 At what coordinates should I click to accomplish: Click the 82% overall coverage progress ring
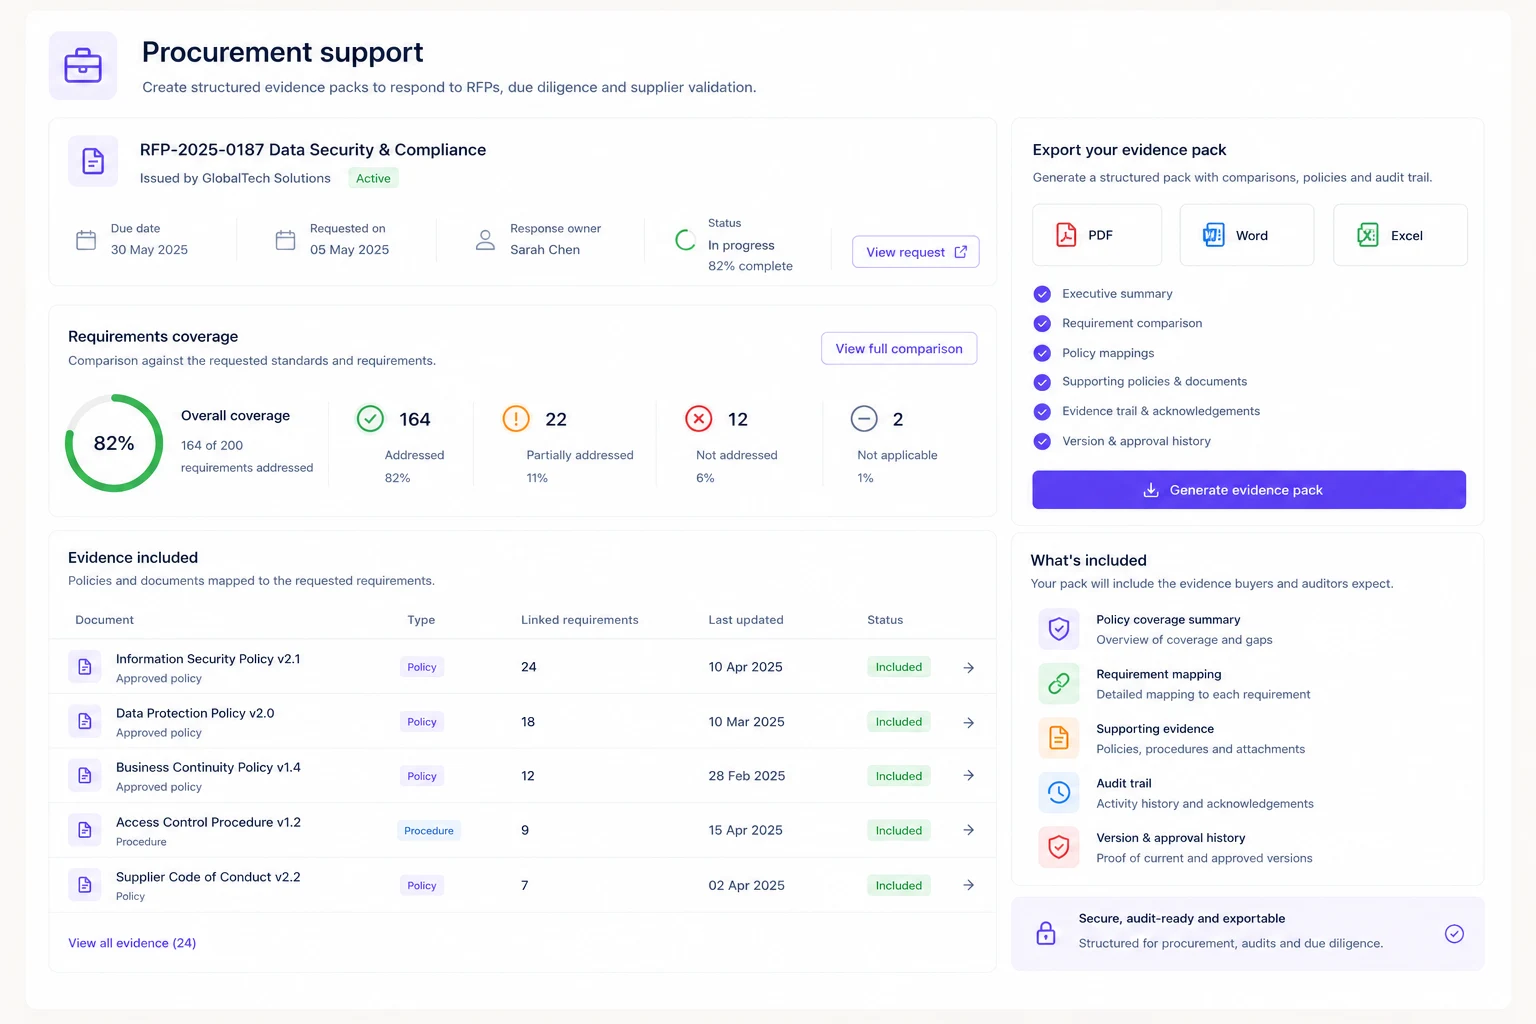tap(114, 443)
